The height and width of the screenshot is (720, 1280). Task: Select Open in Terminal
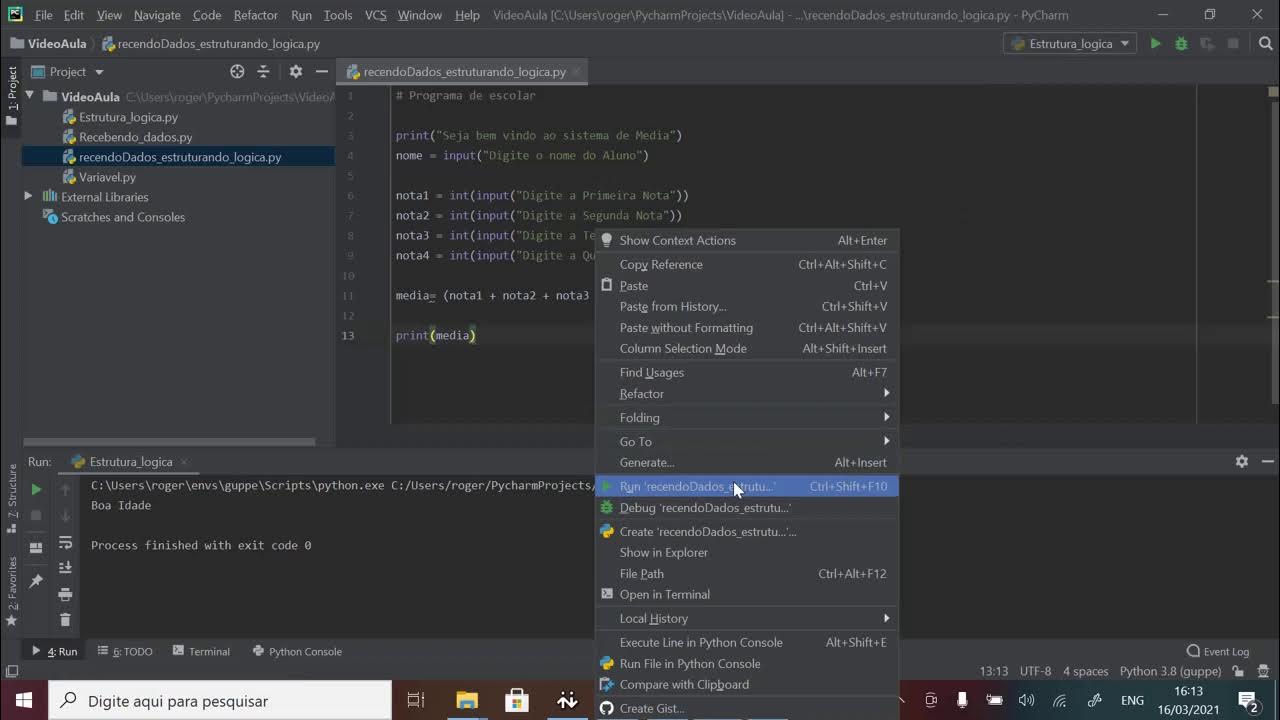pos(747,595)
